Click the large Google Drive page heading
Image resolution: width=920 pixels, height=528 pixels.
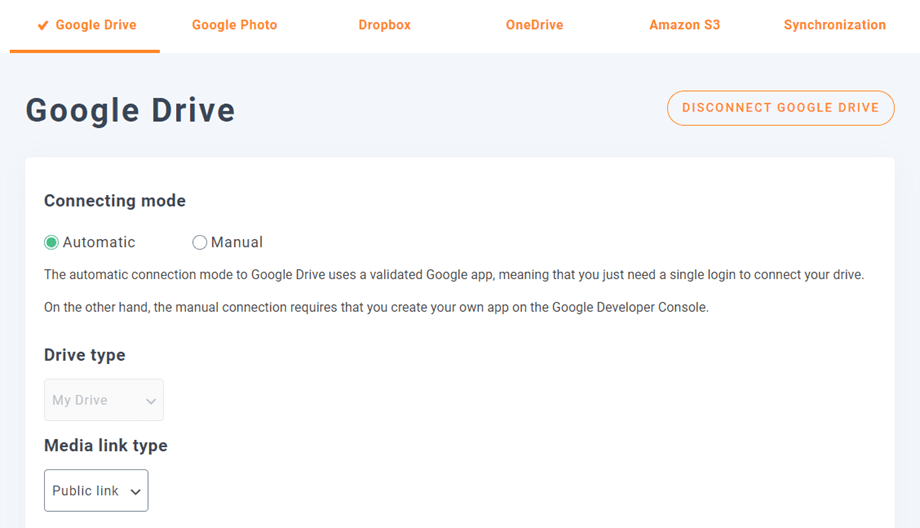(130, 110)
